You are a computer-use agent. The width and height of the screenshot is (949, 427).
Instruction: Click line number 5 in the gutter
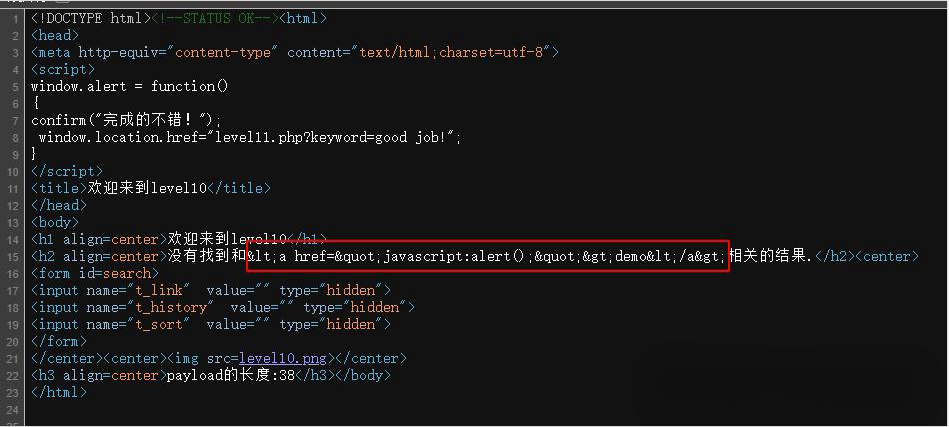(16, 86)
